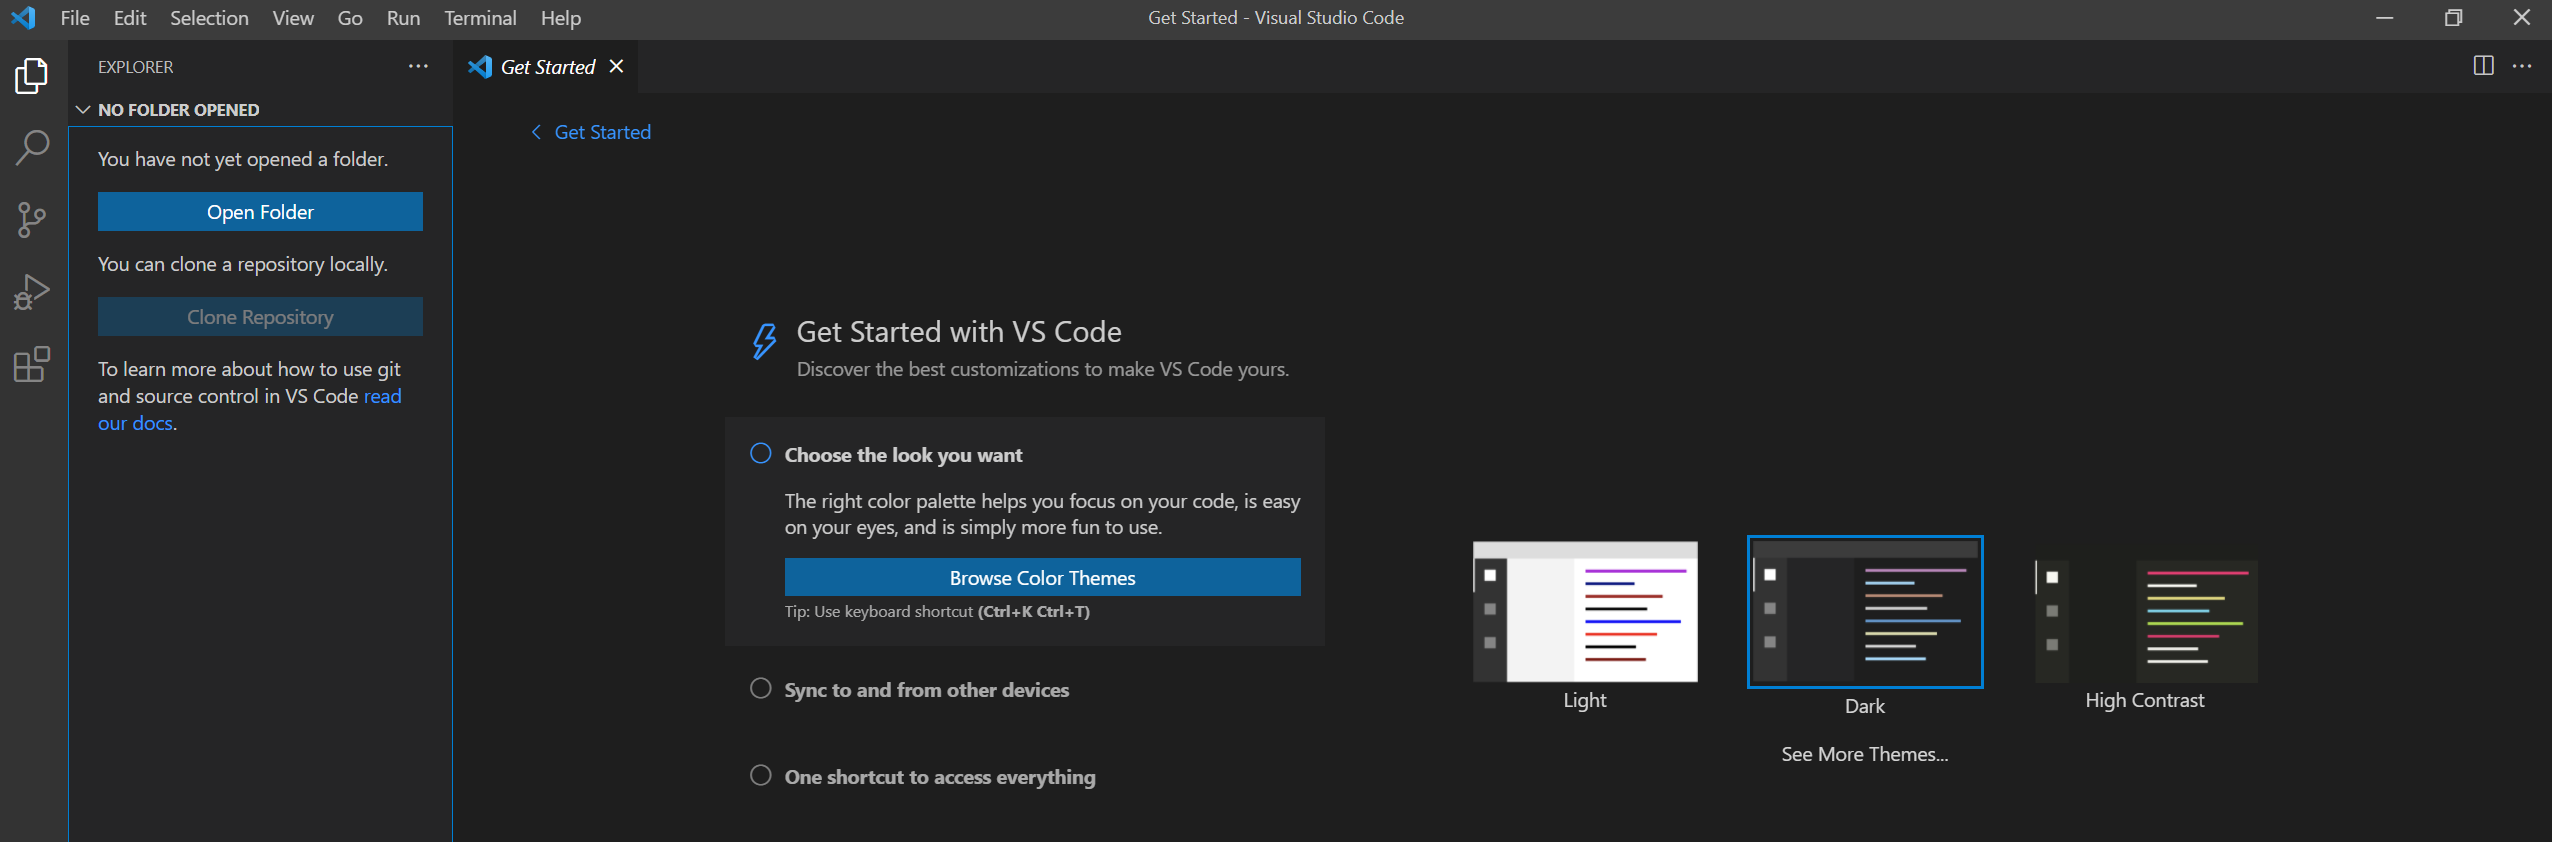Mark 'Choose the look you want' step done
Viewport: 2552px width, 842px height.
click(x=761, y=453)
